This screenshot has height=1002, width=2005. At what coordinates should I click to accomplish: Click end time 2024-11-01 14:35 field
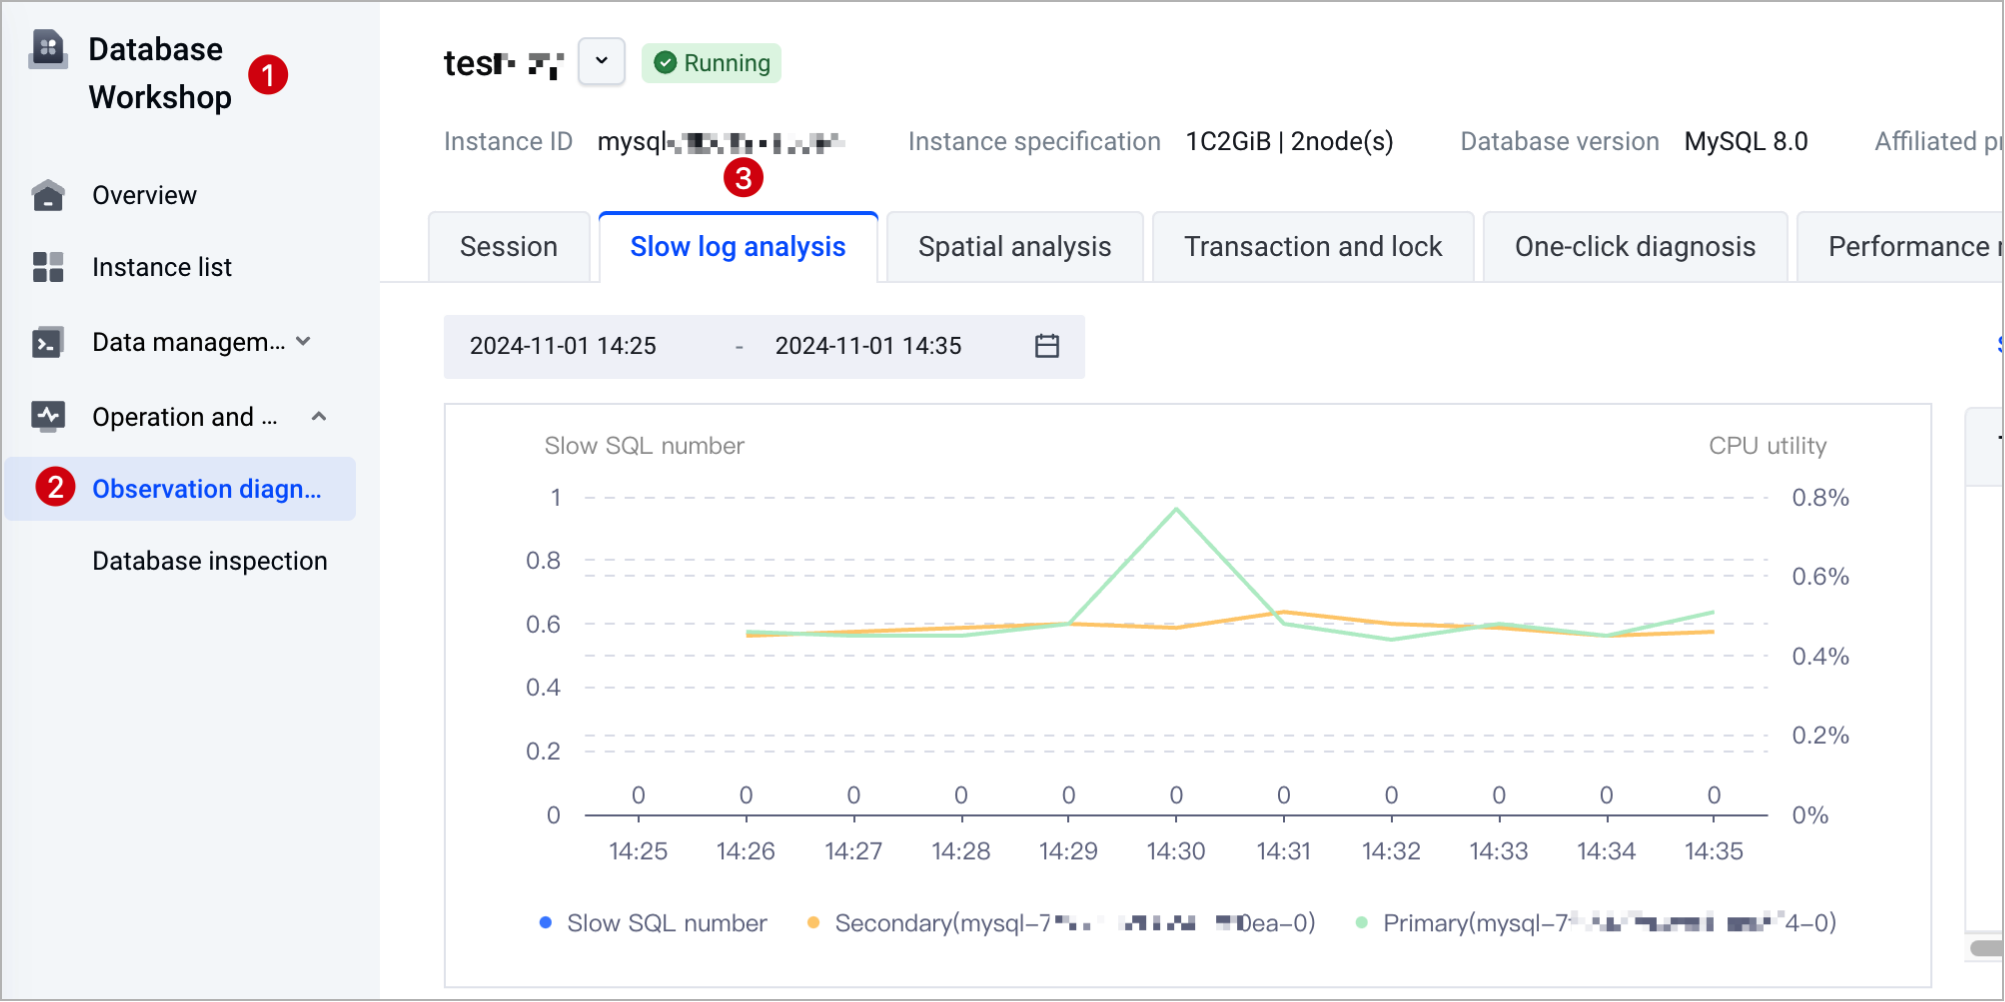click(868, 346)
